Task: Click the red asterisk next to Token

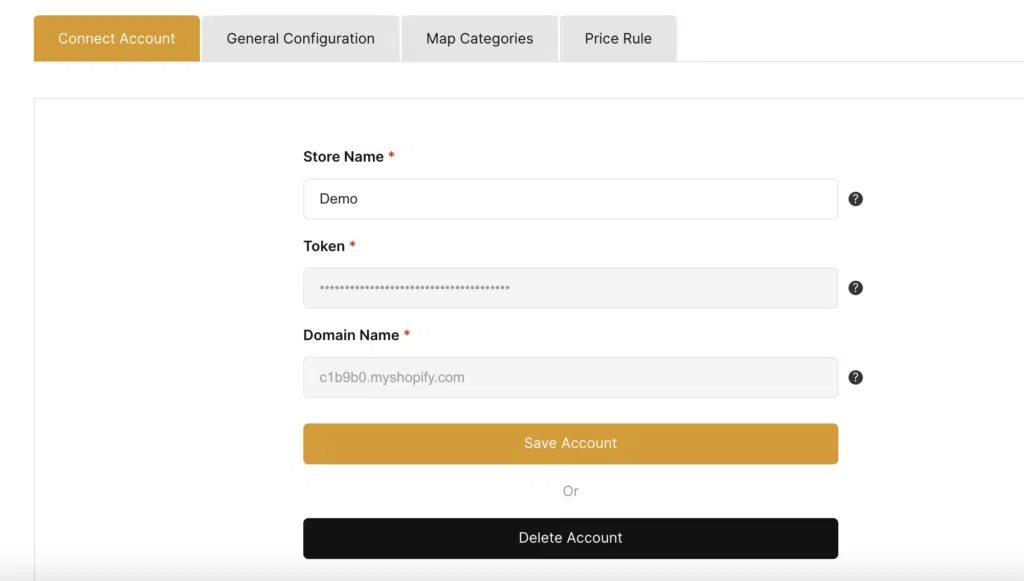Action: pos(353,246)
